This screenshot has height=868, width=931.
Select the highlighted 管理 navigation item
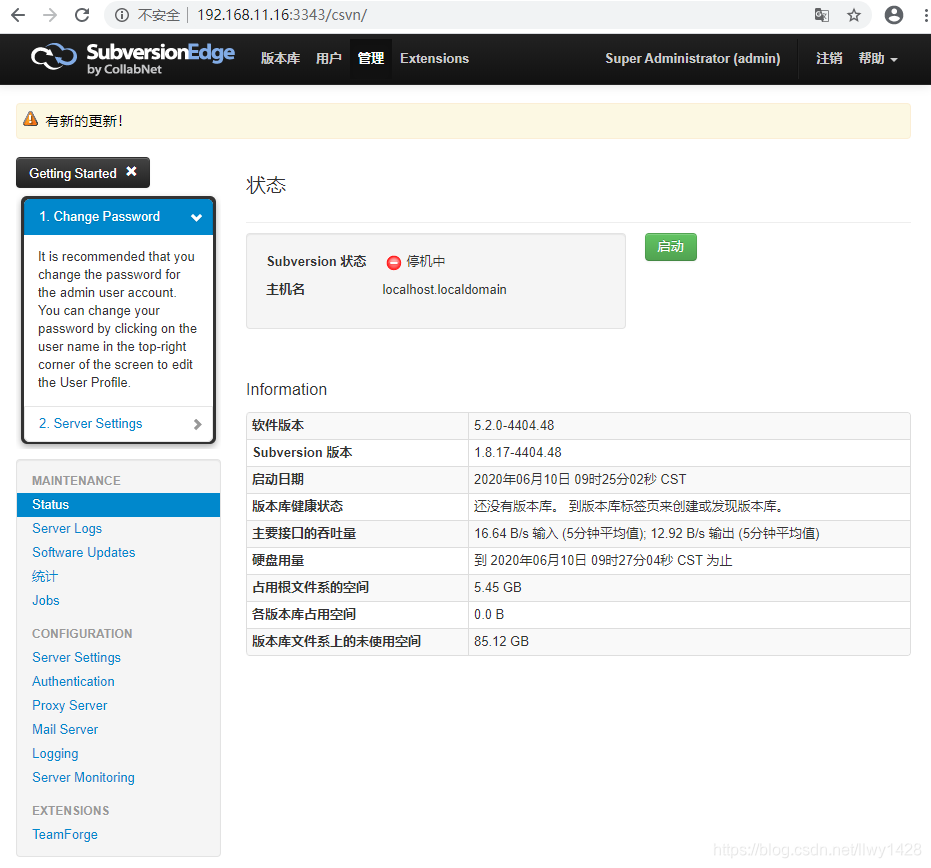click(370, 58)
